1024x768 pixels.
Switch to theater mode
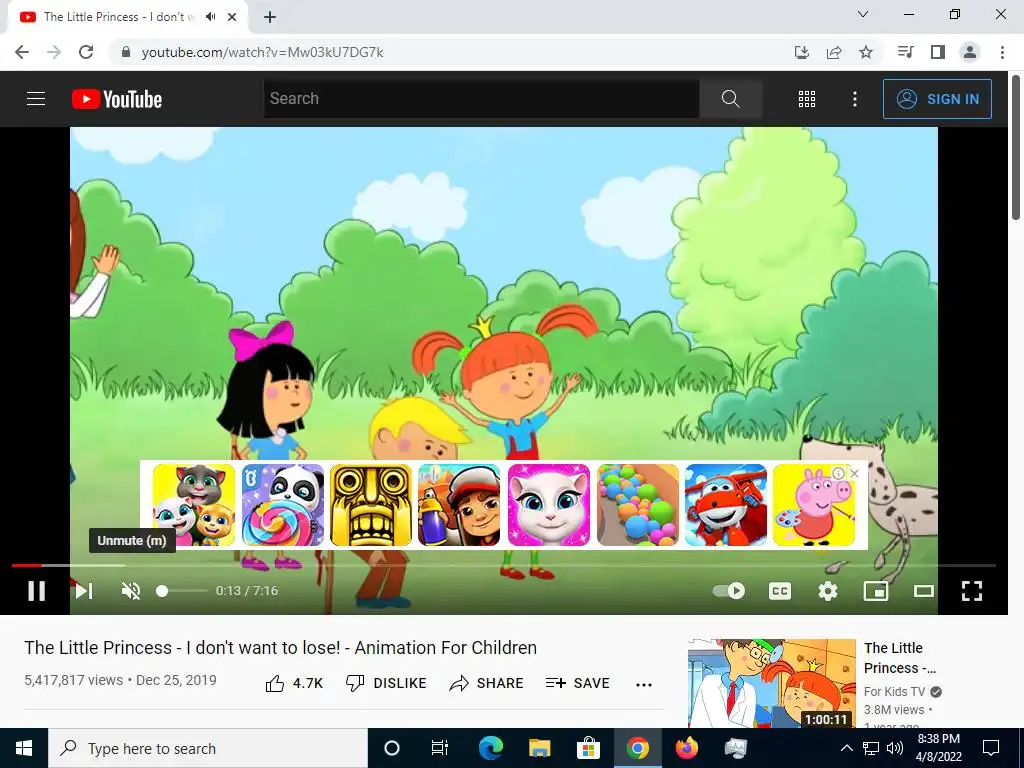pos(923,590)
